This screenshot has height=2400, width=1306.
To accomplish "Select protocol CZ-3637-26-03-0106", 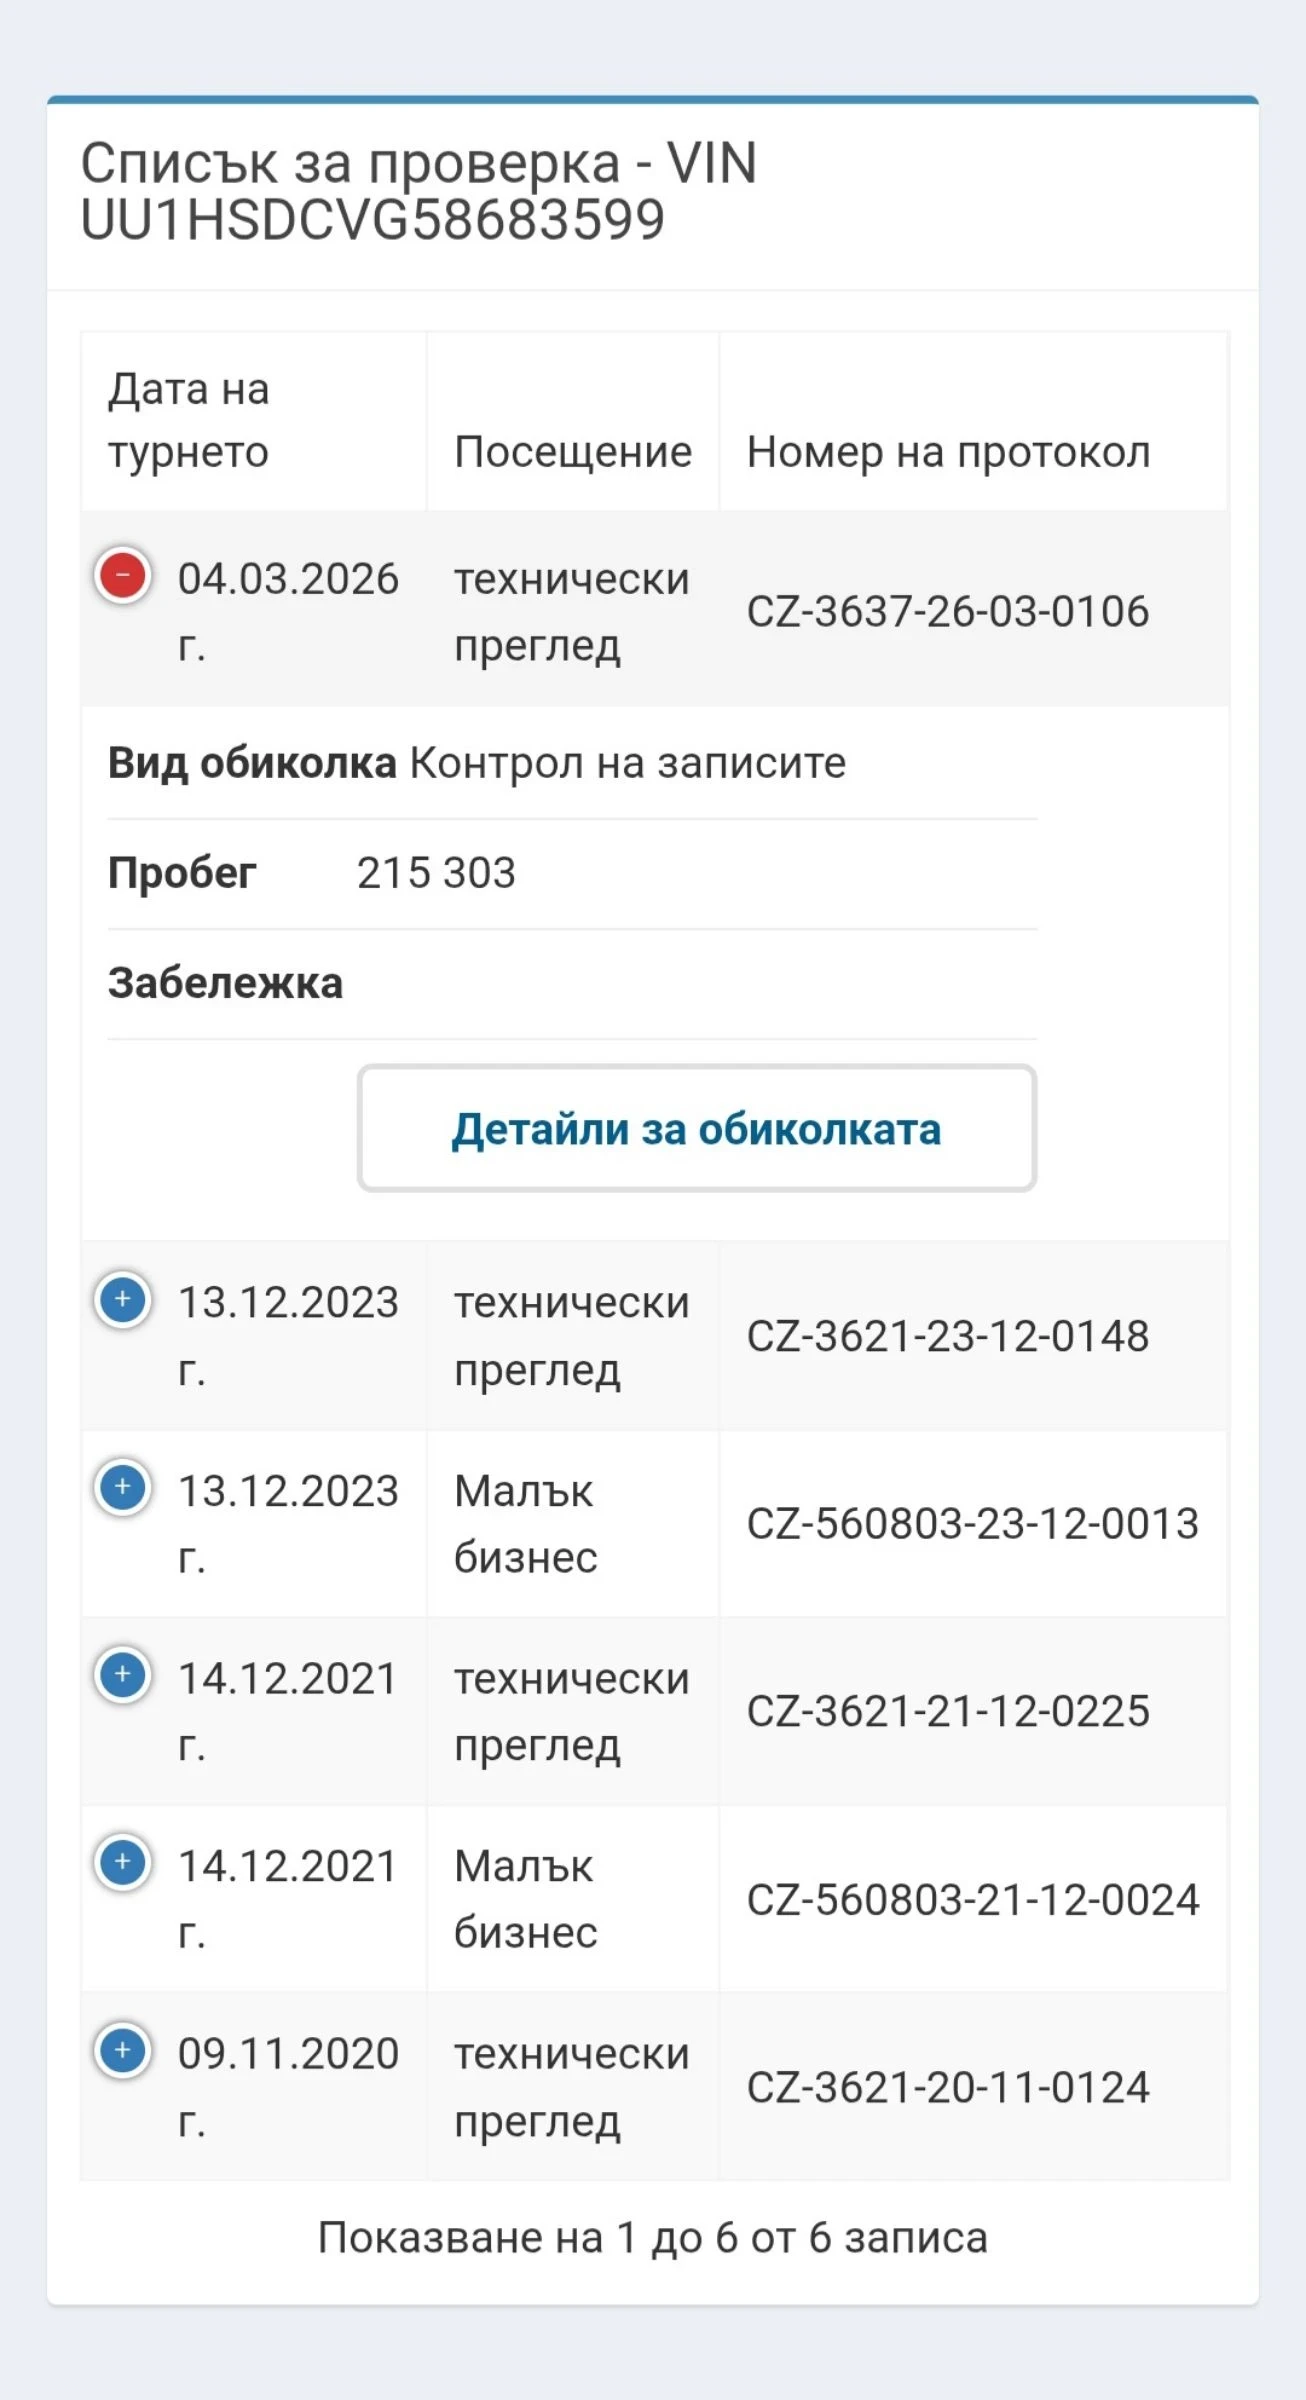I will [948, 611].
